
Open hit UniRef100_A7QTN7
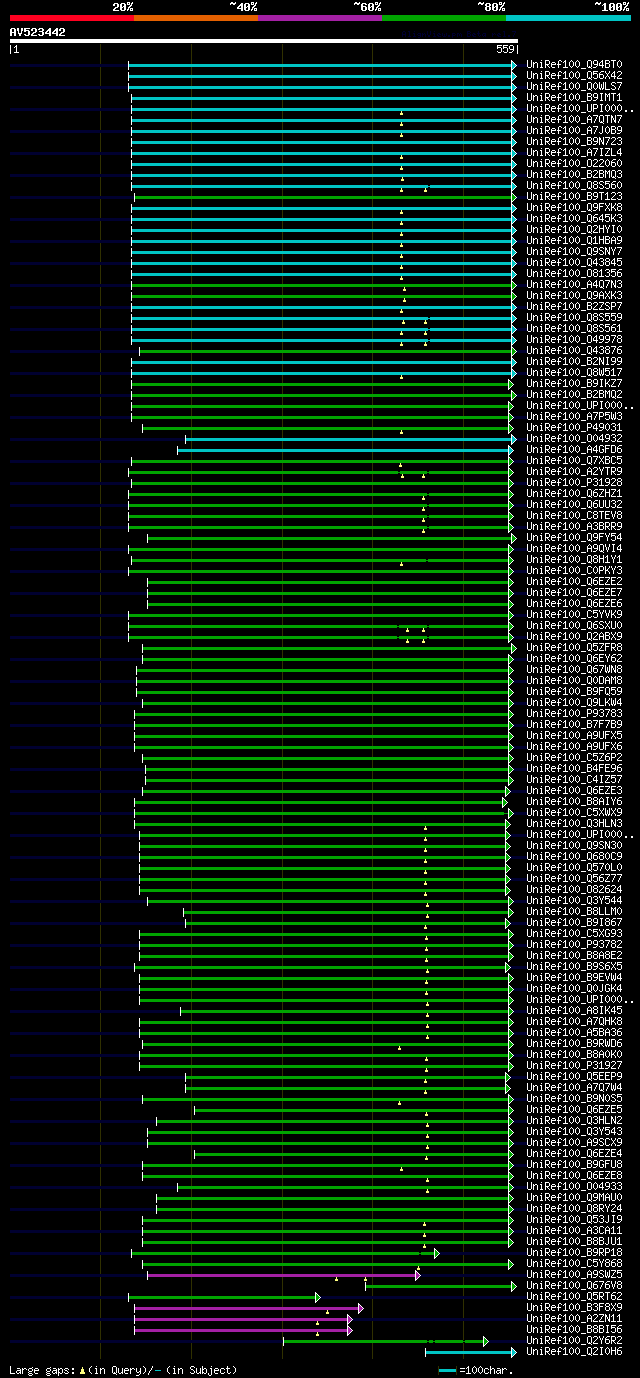574,120
